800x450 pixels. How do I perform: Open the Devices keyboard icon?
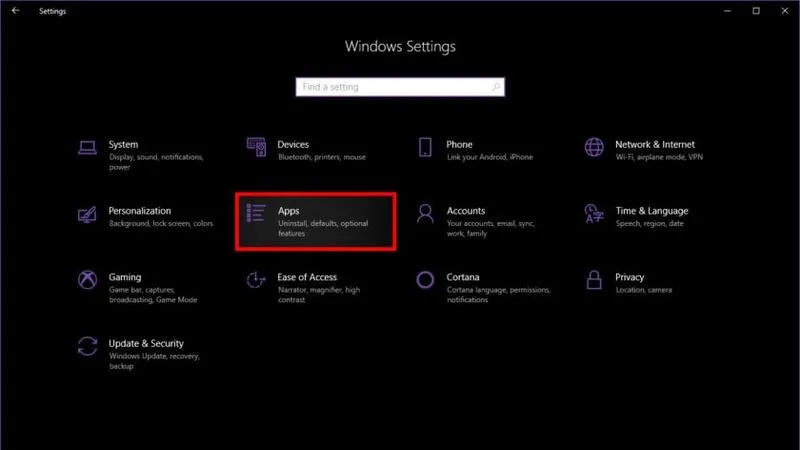coord(256,147)
